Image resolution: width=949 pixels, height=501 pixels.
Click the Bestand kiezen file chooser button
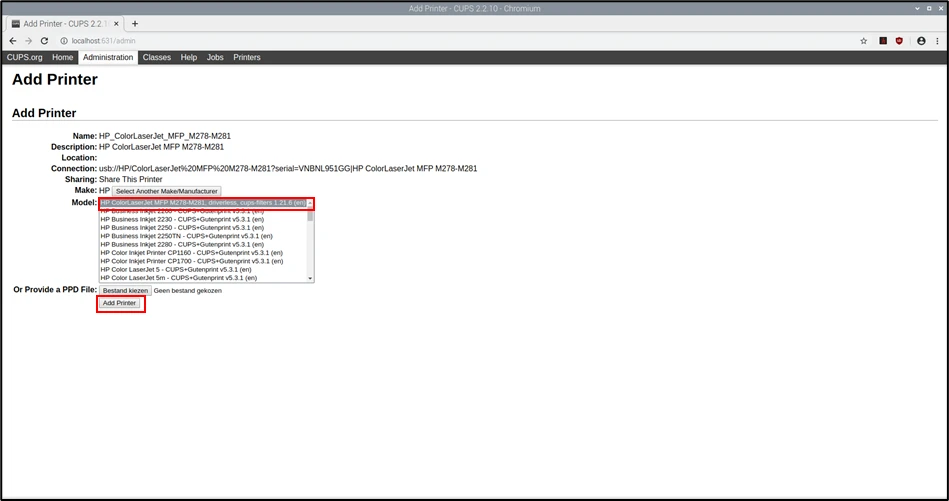coord(125,290)
